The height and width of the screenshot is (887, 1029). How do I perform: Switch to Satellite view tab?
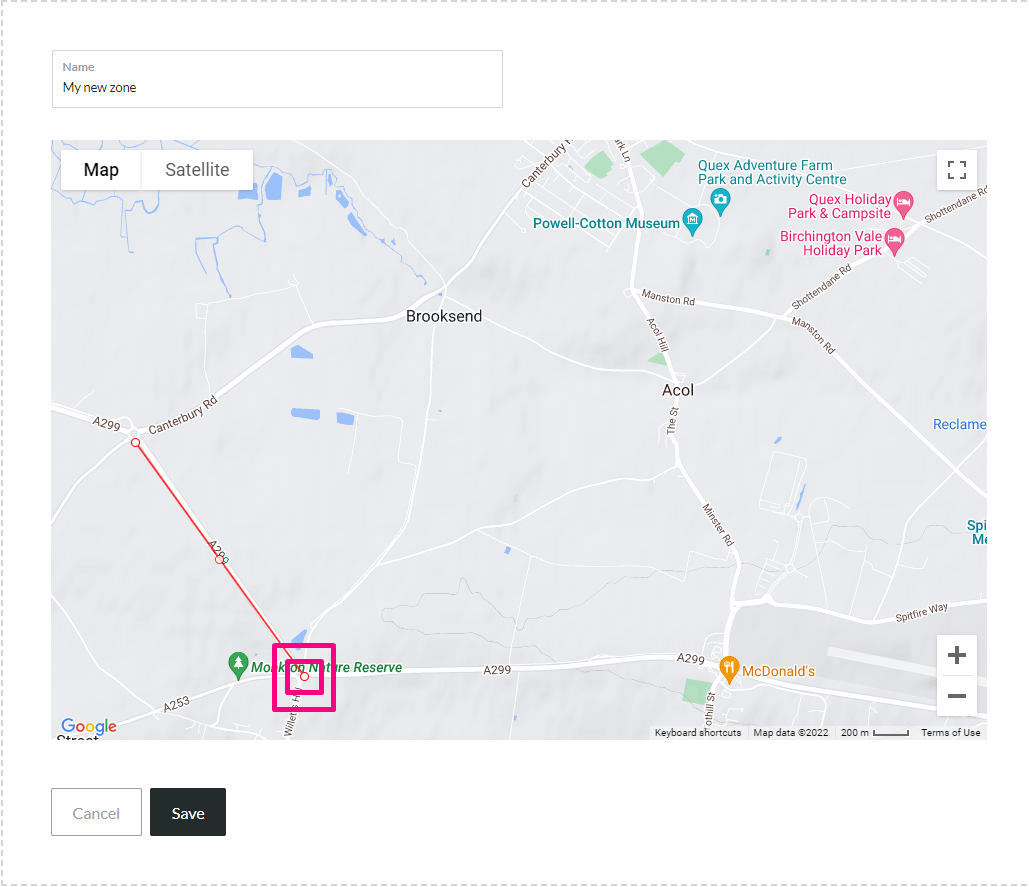(197, 170)
